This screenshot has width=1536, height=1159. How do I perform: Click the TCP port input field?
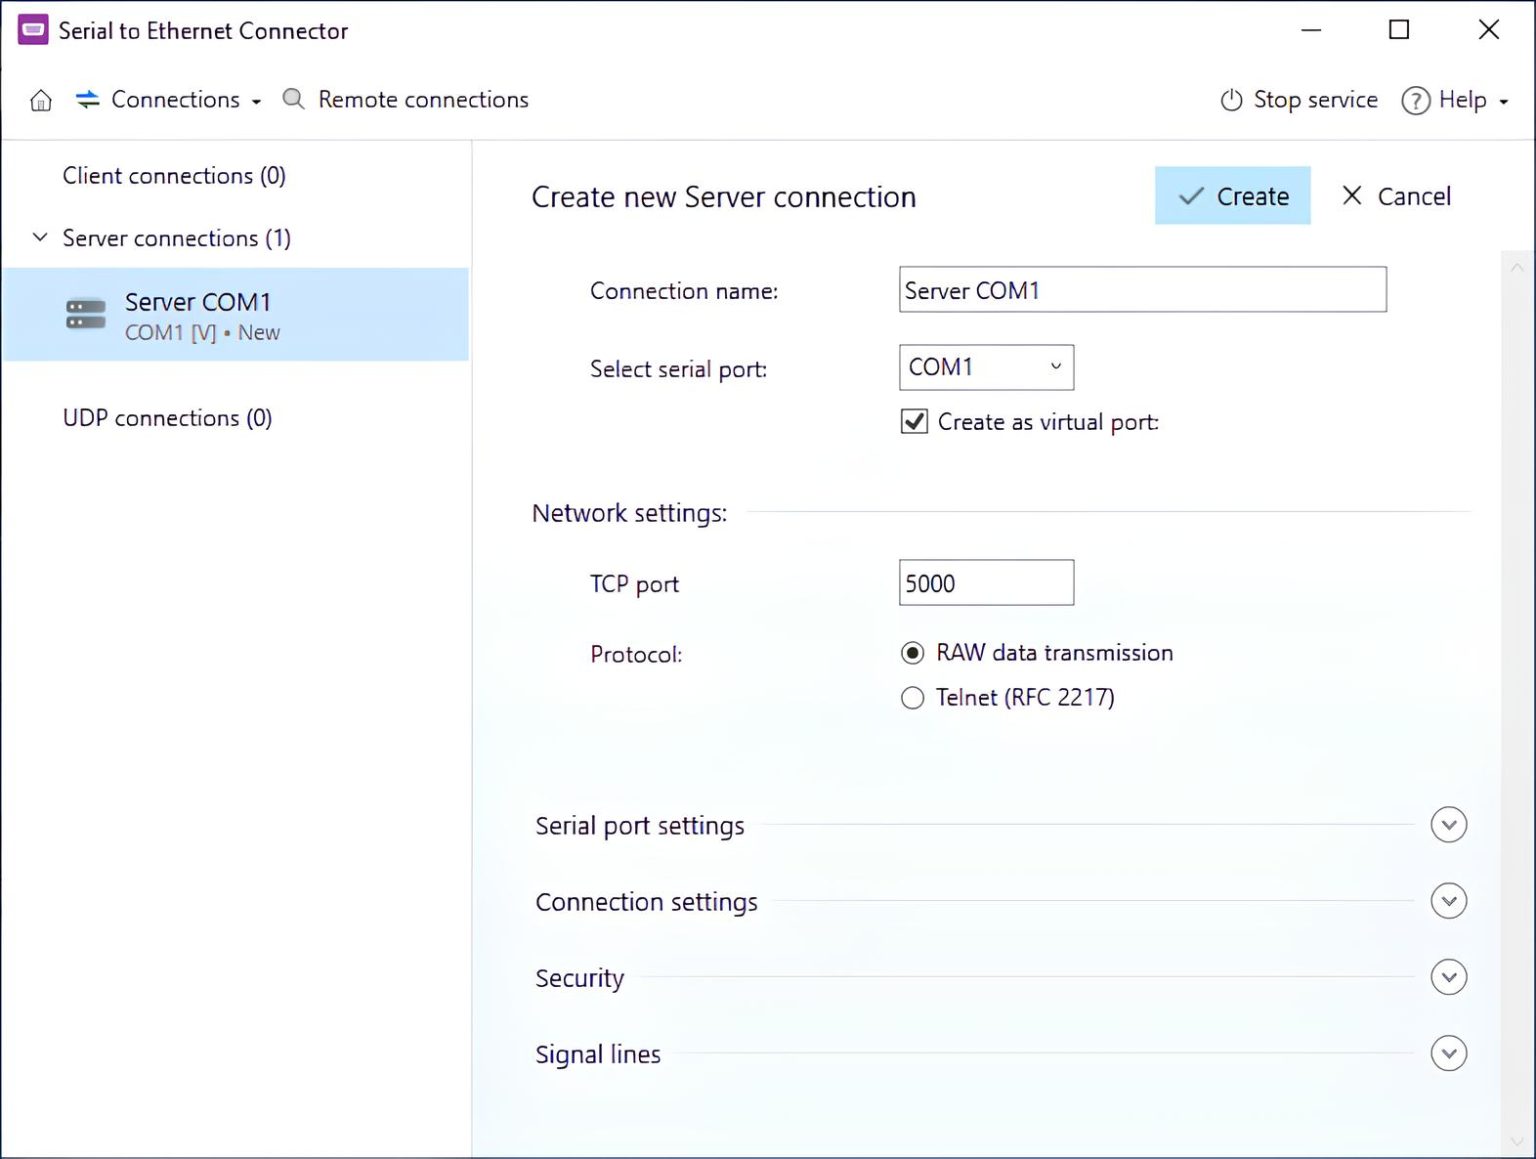985,583
